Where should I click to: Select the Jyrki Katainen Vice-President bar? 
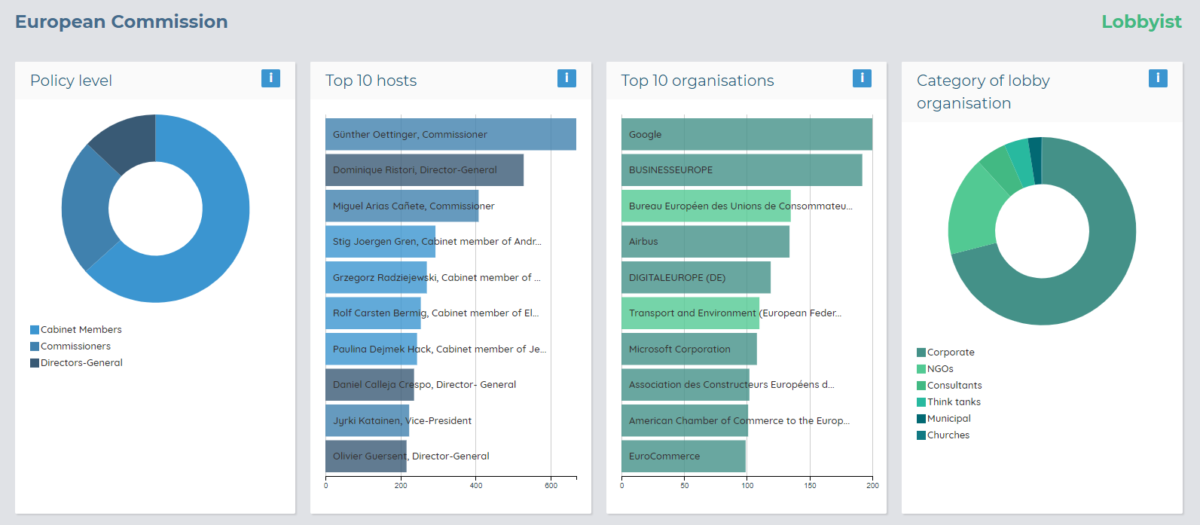click(367, 420)
